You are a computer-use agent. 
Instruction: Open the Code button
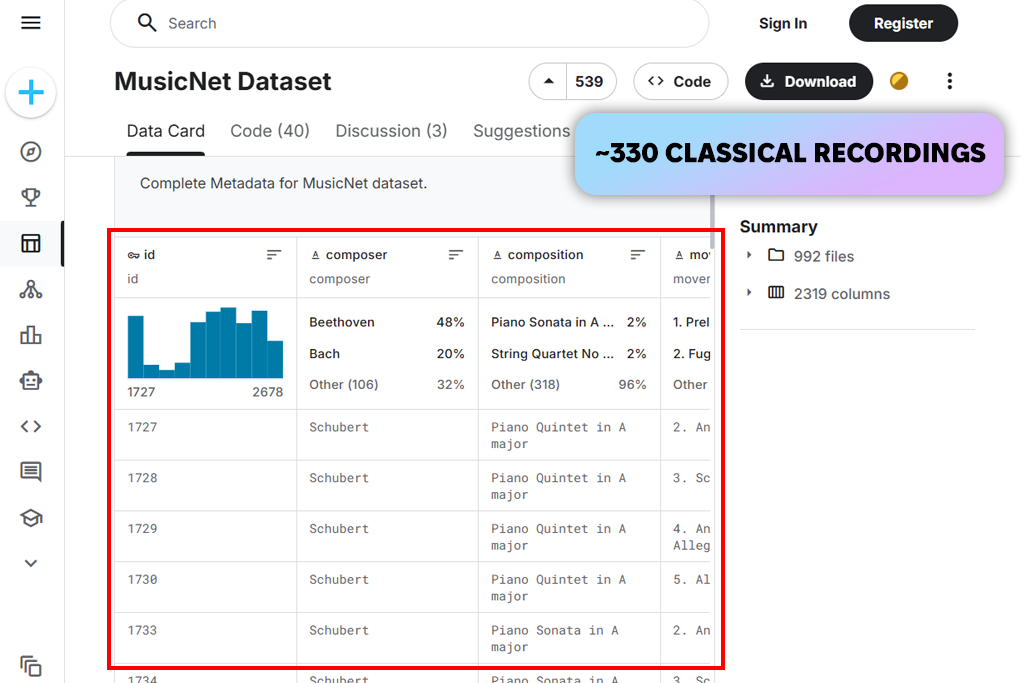pyautogui.click(x=680, y=82)
